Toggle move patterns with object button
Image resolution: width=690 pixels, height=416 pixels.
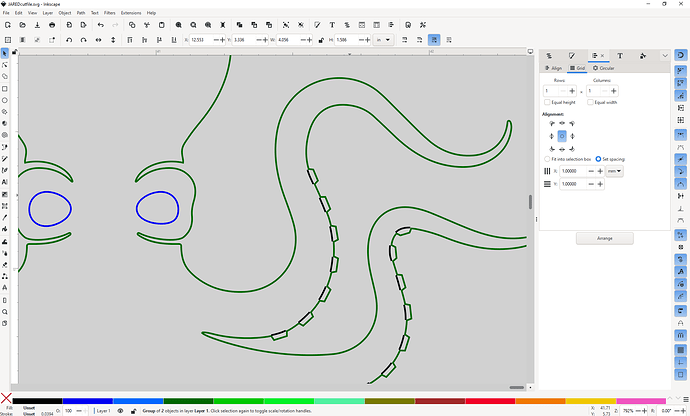[x=449, y=40]
